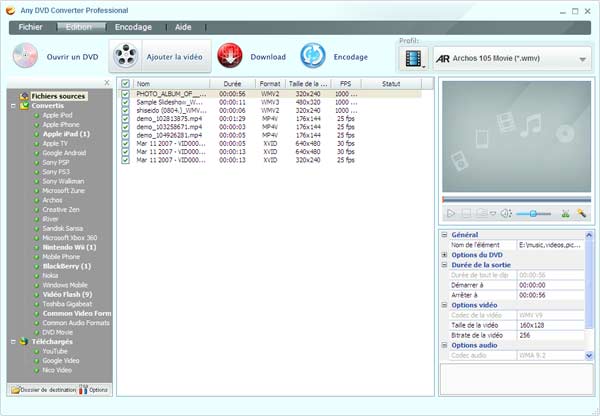Click the film reel Ajouter la vidéo icon
This screenshot has height=416, width=600.
[126, 56]
